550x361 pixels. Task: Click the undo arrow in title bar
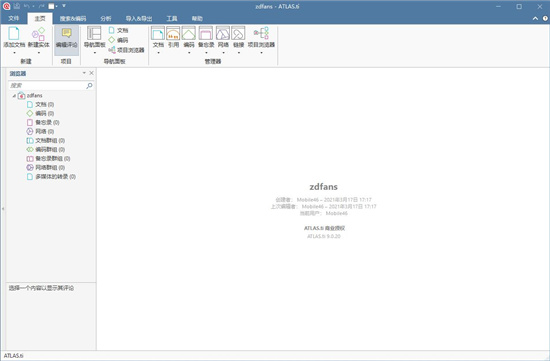(x=27, y=6)
